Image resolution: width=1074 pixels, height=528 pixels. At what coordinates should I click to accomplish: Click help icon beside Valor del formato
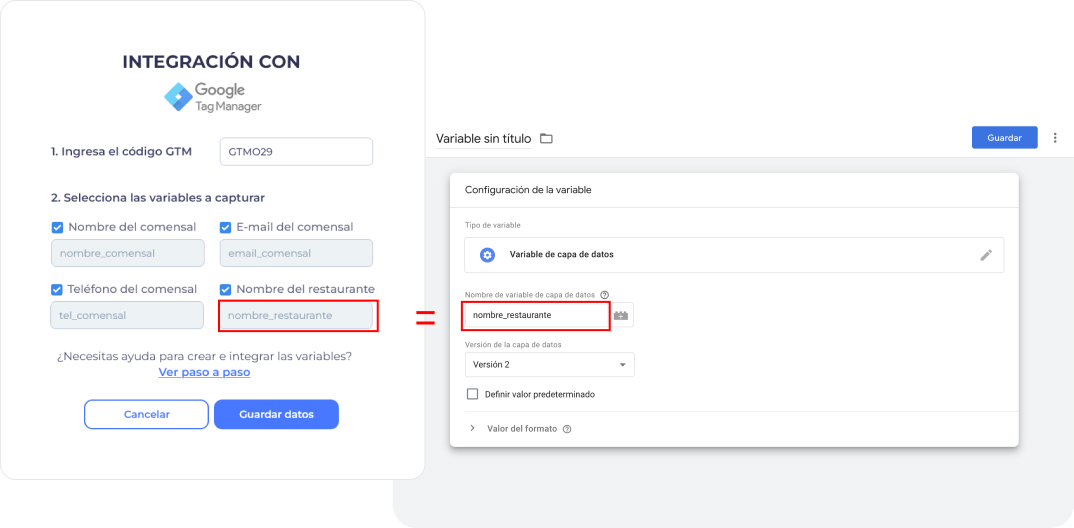(x=567, y=429)
